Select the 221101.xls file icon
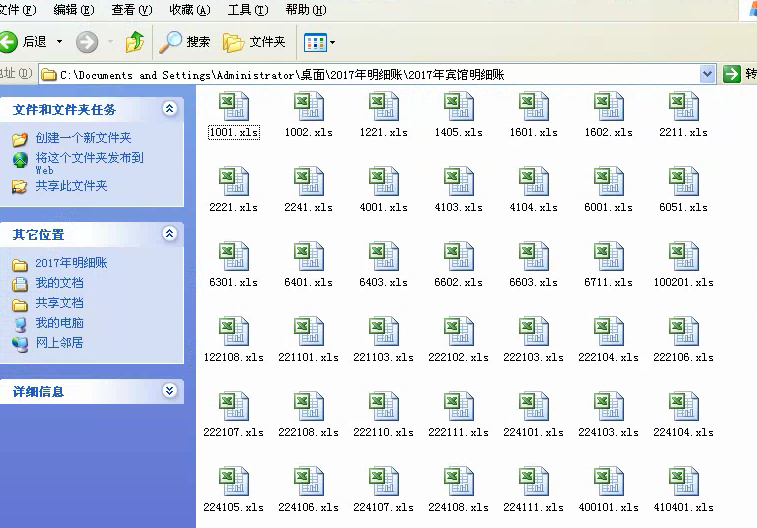 pos(309,331)
